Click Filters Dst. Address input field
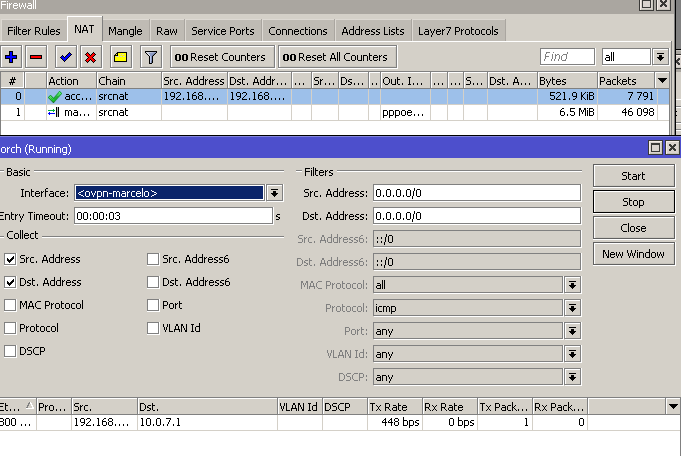The height and width of the screenshot is (456, 681). click(x=477, y=216)
